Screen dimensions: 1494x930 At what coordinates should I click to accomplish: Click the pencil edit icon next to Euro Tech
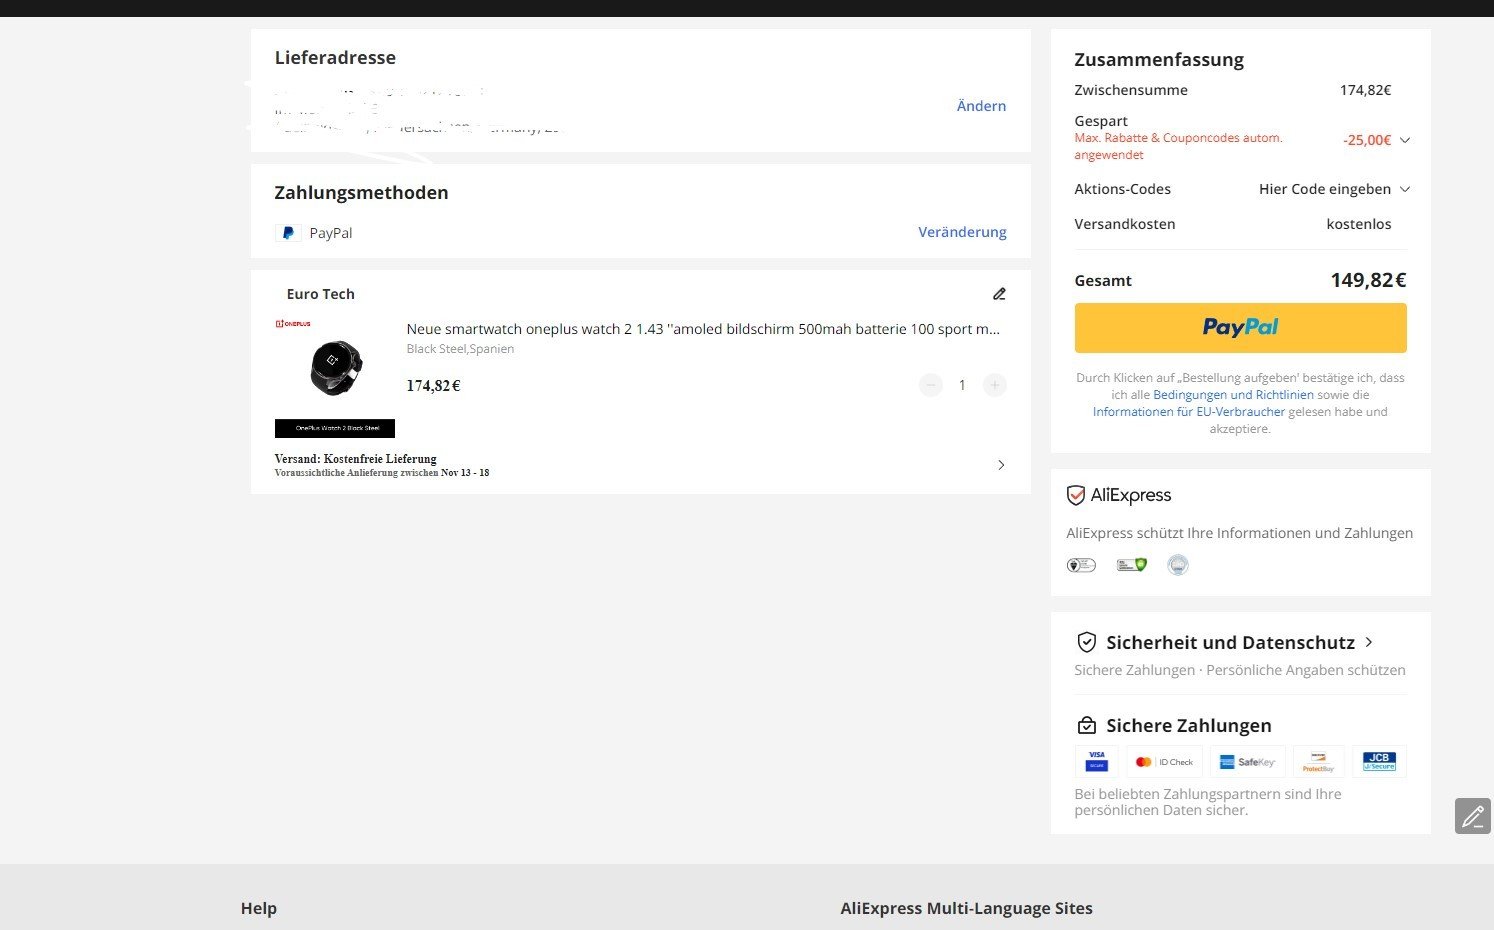tap(999, 294)
